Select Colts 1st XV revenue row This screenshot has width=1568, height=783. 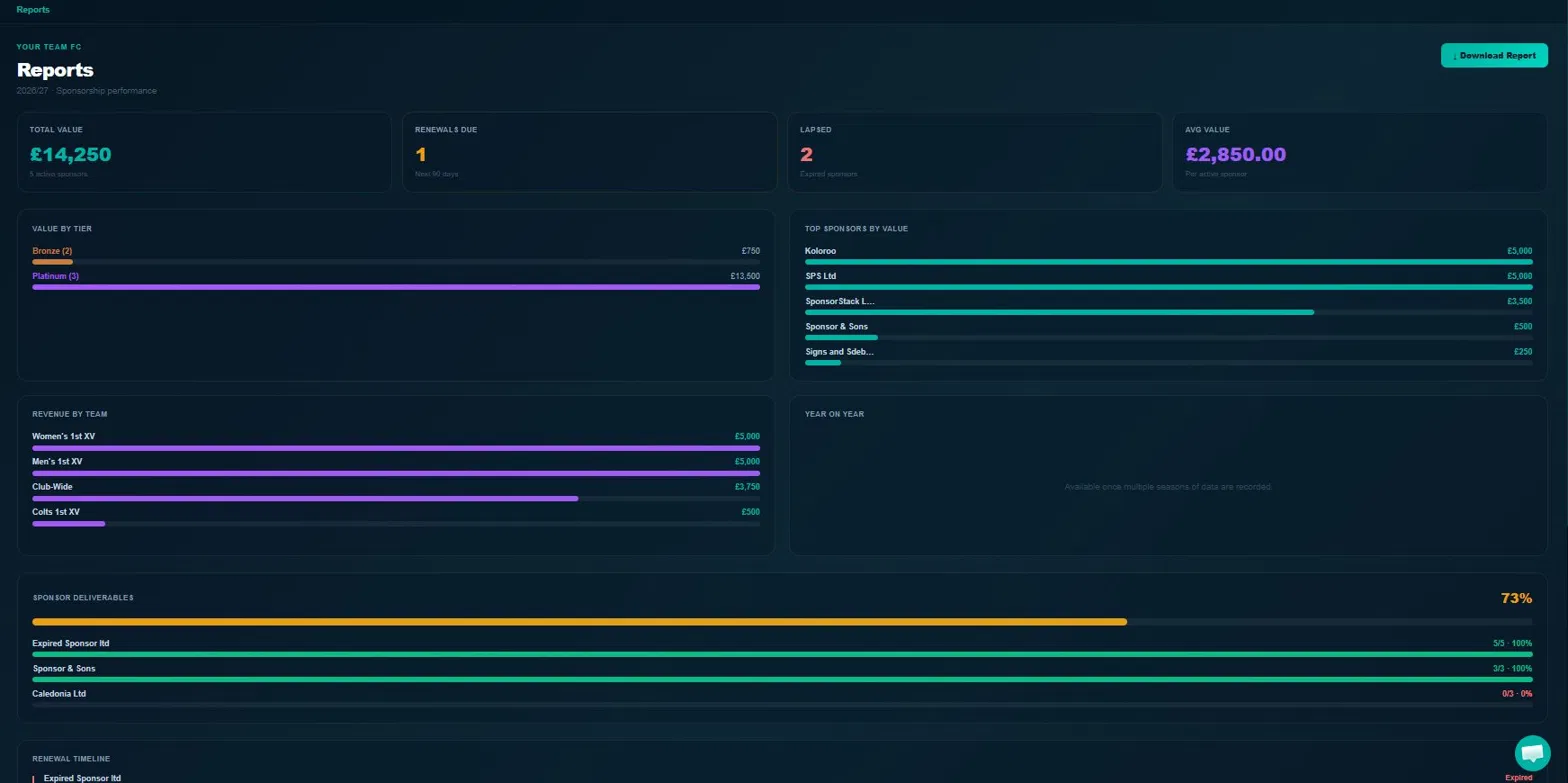[x=396, y=517]
